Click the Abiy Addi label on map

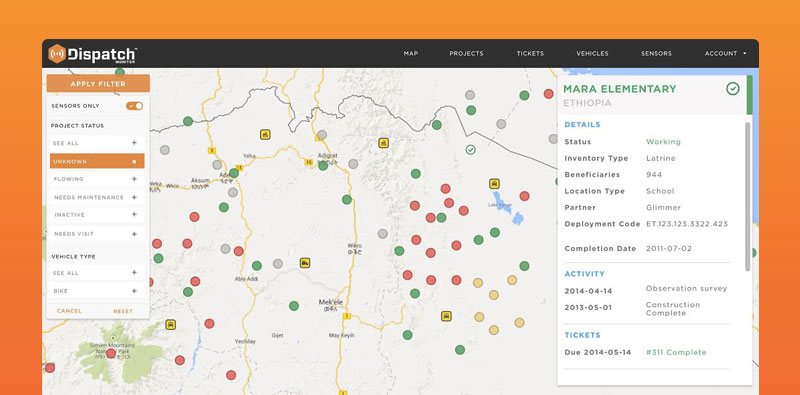point(246,279)
